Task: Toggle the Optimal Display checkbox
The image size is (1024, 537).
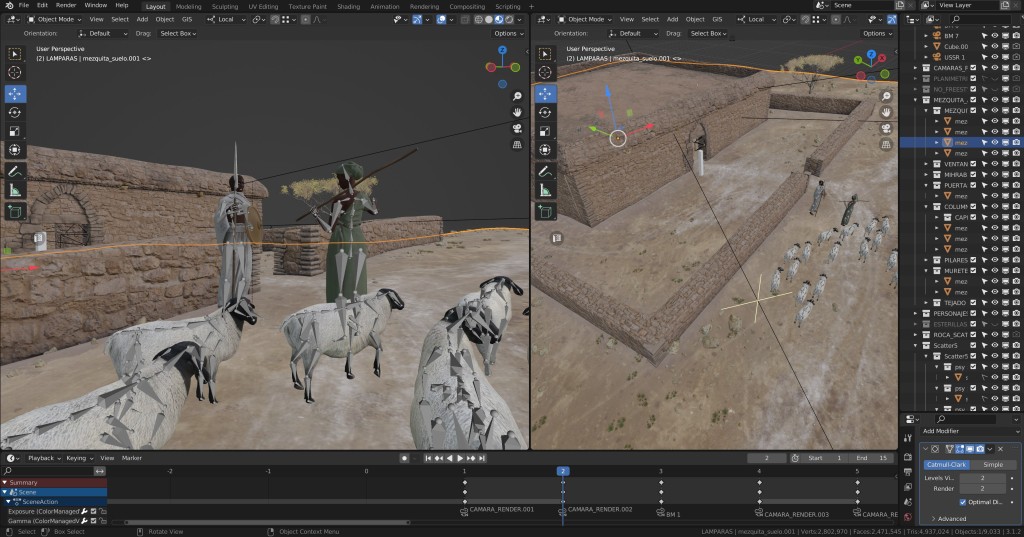Action: (x=963, y=502)
